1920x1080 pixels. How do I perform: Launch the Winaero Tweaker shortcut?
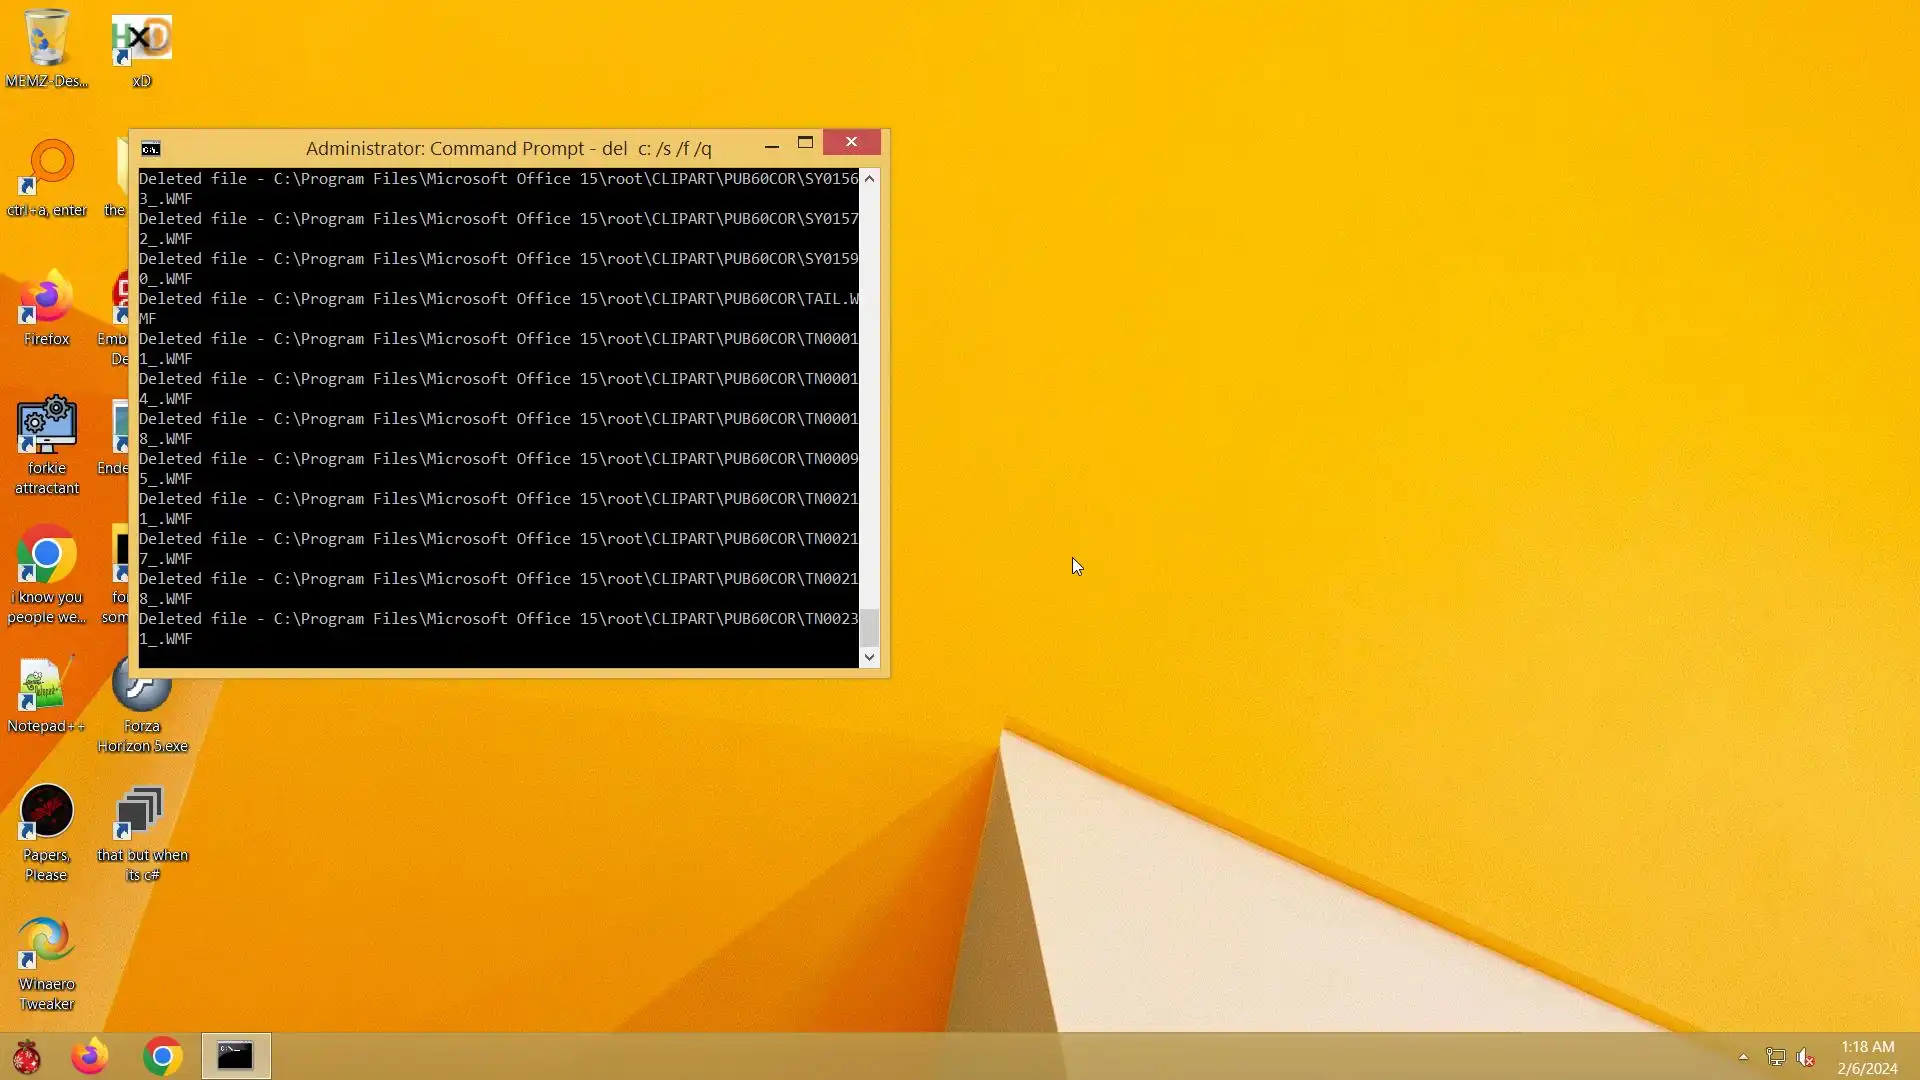46,942
